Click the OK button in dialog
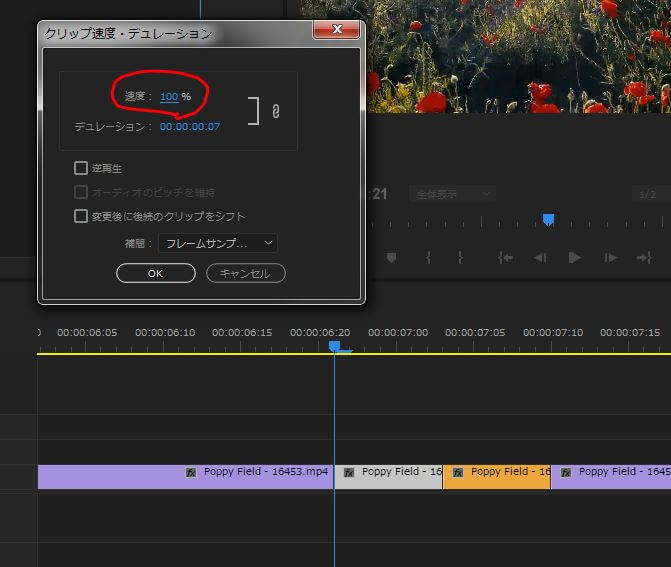Viewport: 671px width, 567px height. pyautogui.click(x=155, y=273)
